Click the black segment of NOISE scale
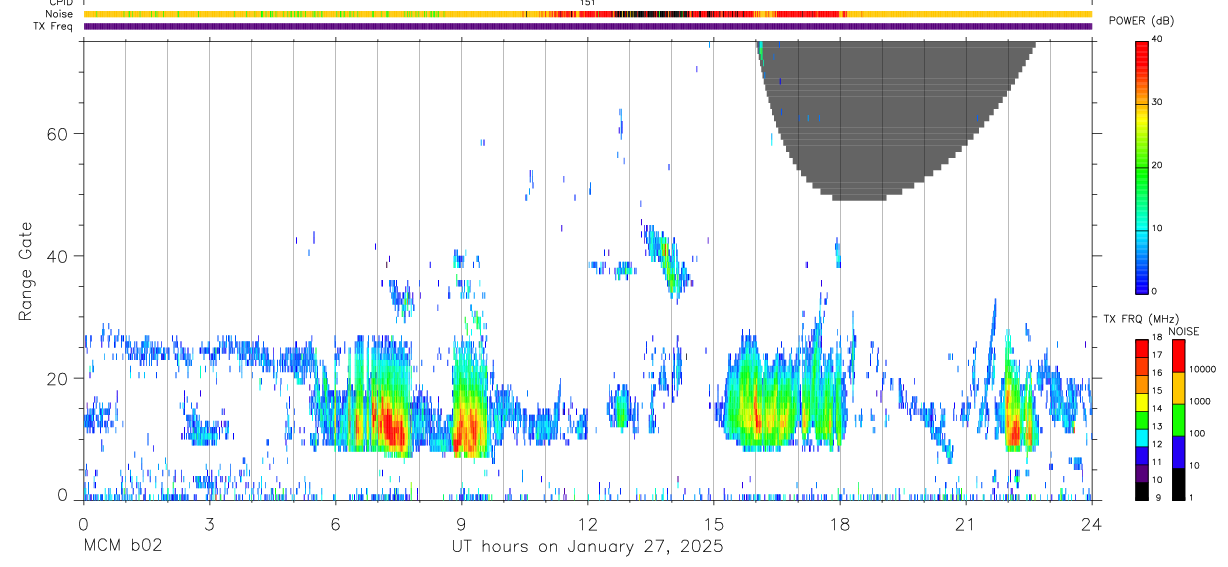 [1179, 484]
